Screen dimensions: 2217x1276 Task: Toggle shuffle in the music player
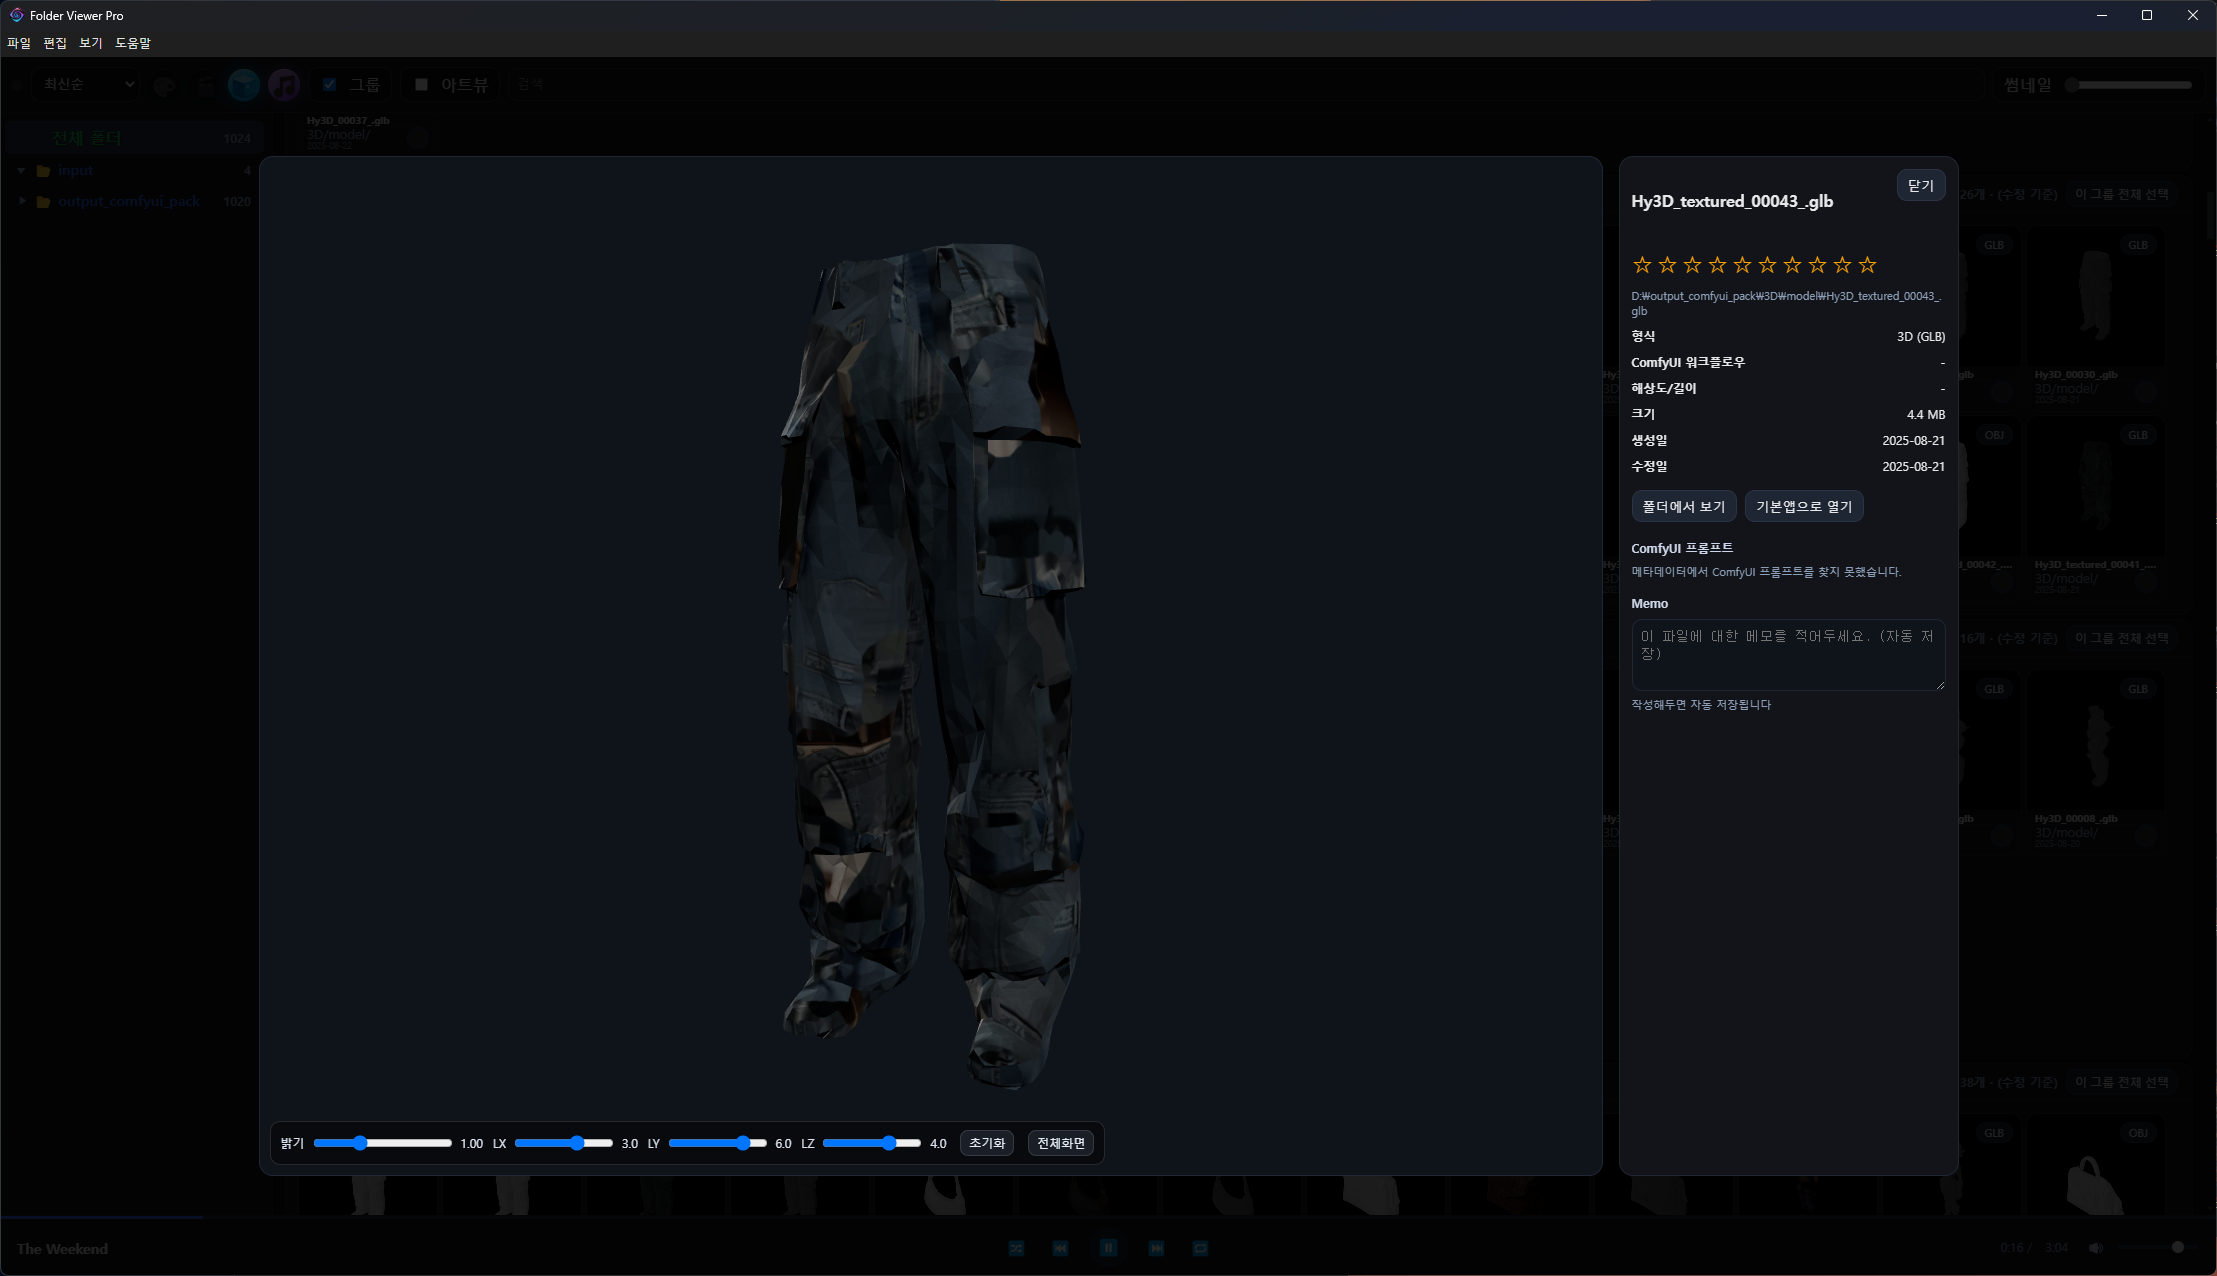pyautogui.click(x=1016, y=1248)
